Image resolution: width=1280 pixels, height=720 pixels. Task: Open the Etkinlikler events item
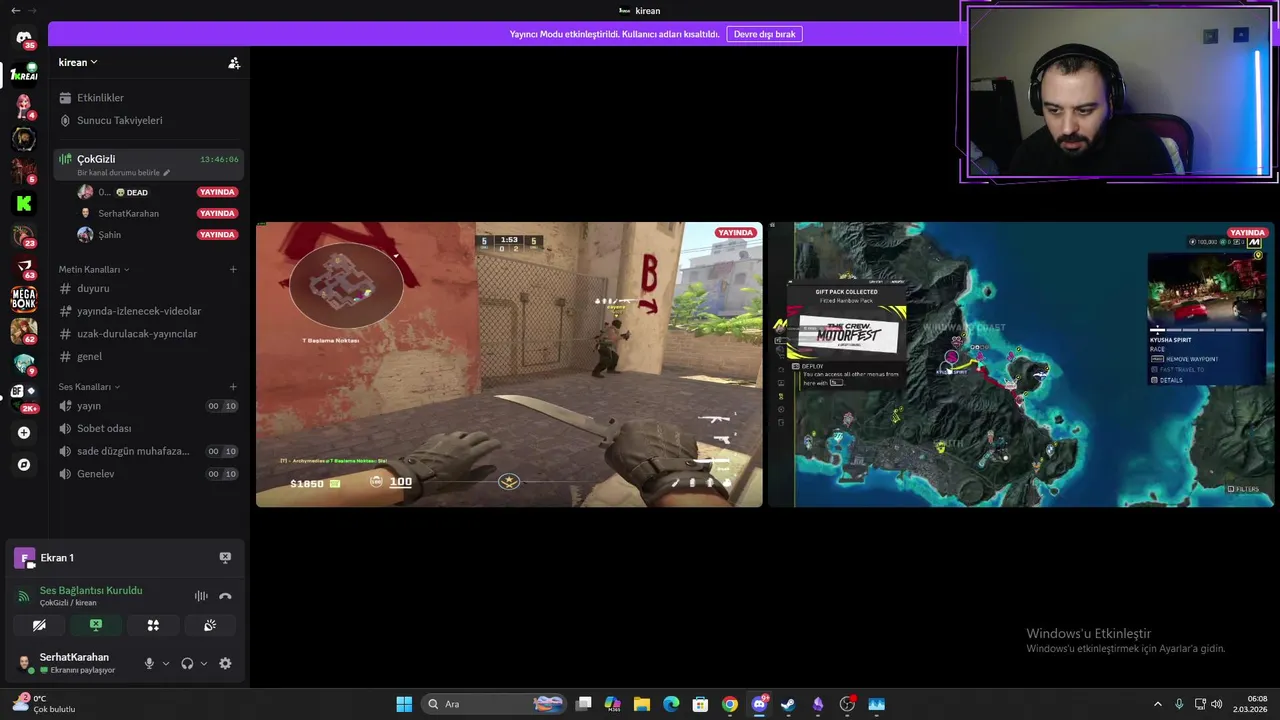[x=148, y=98]
